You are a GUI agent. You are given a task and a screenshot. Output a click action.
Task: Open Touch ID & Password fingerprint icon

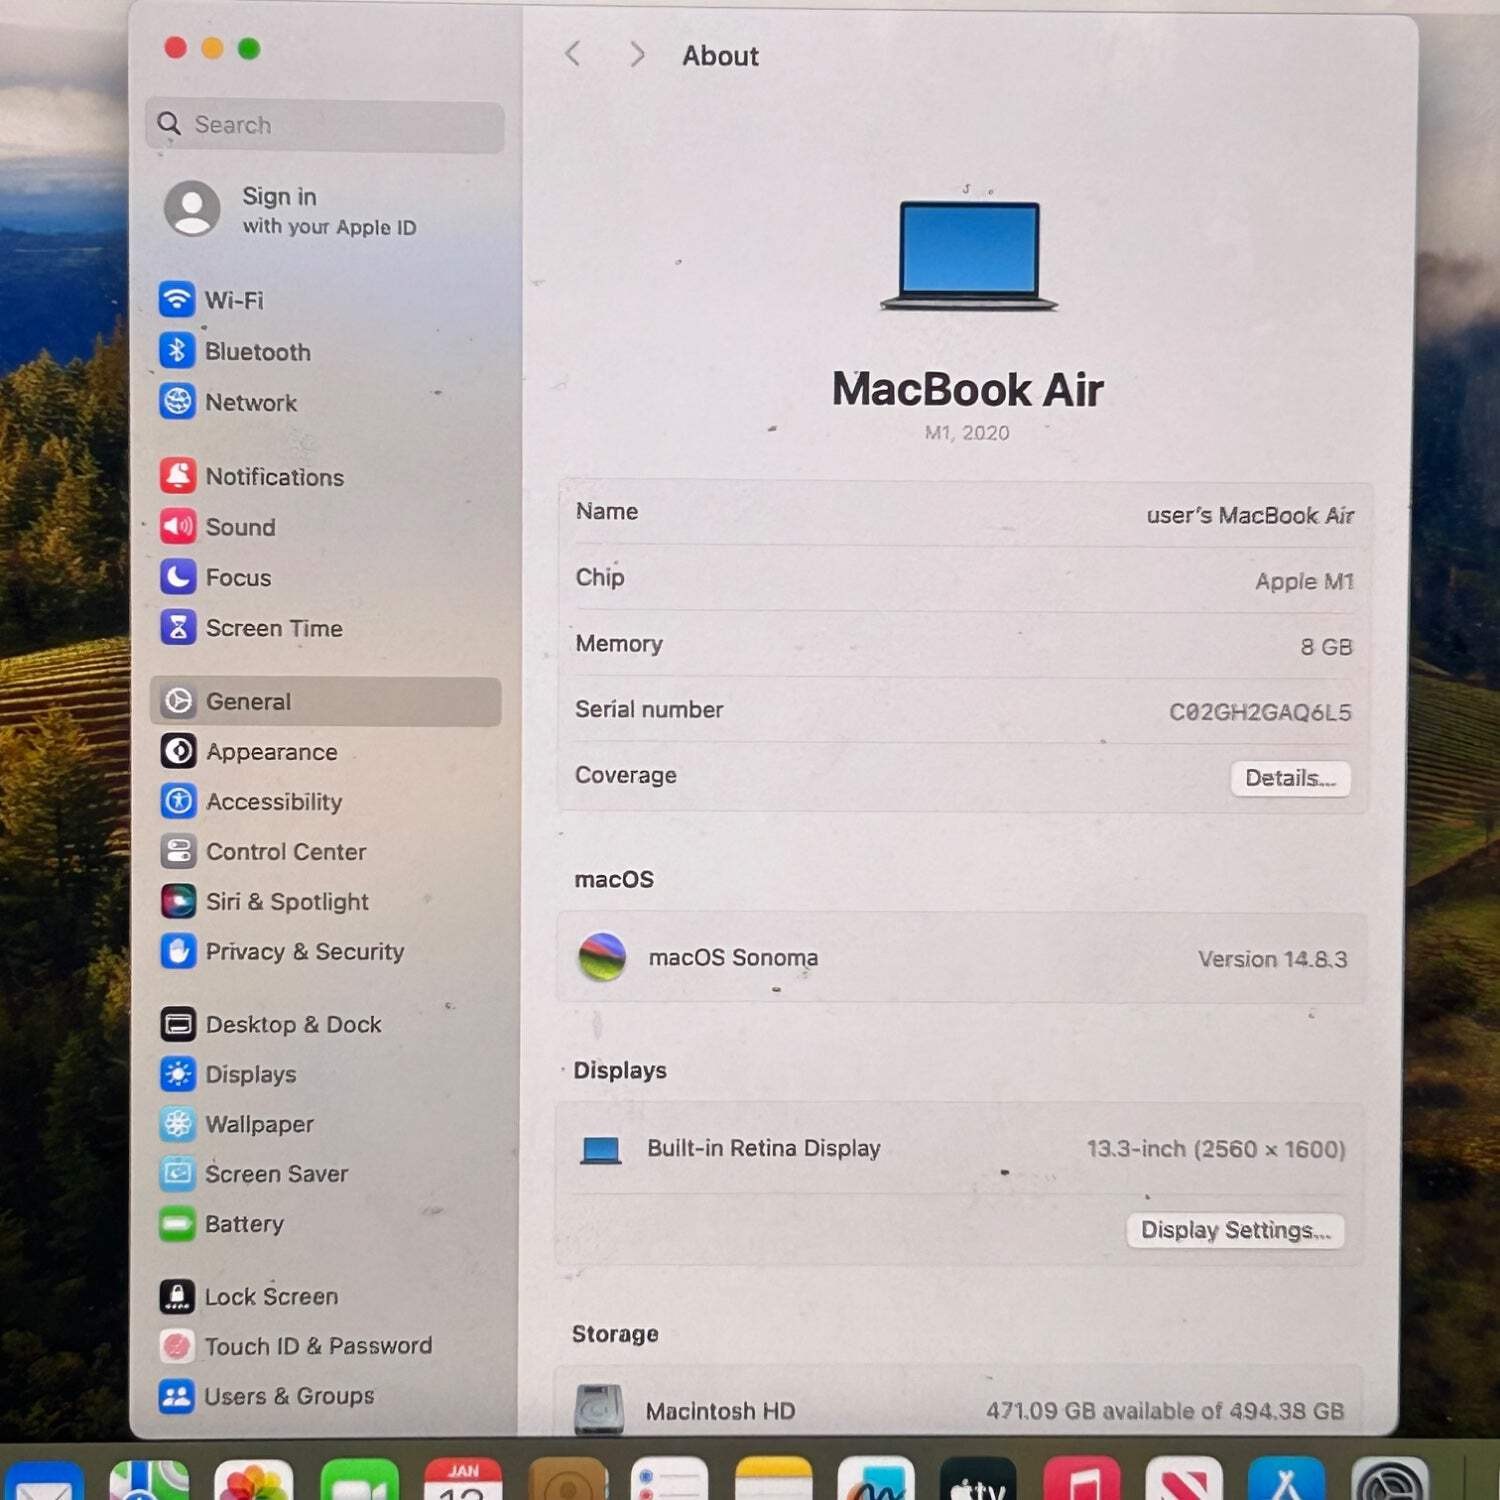[177, 1346]
